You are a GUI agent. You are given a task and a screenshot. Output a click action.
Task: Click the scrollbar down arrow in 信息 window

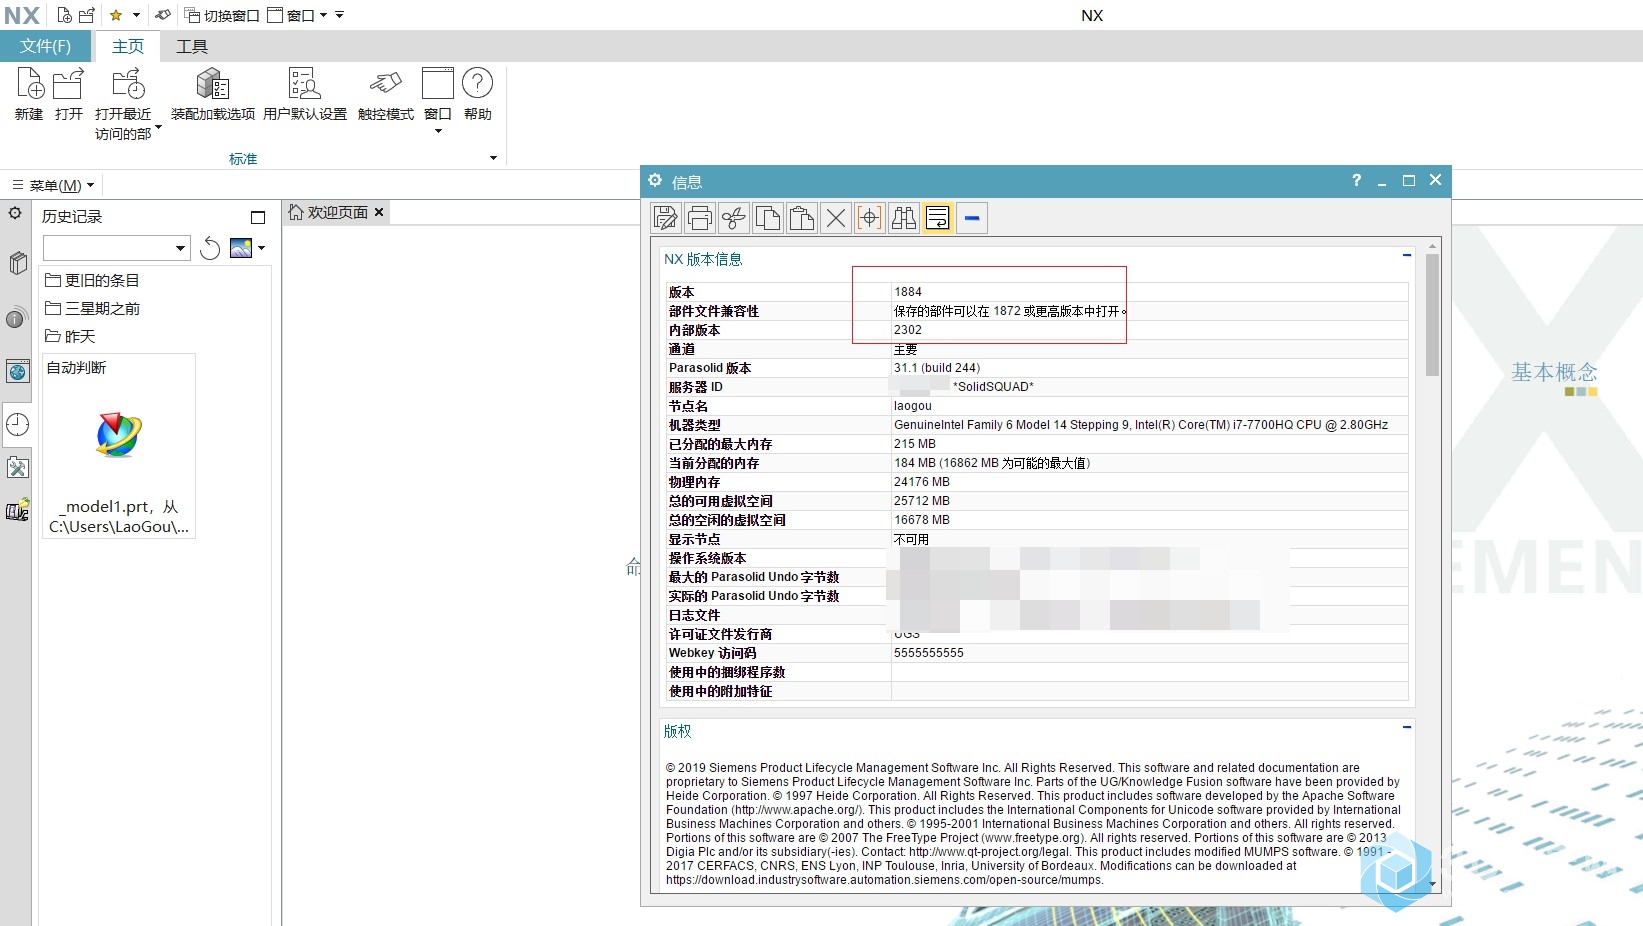[x=1433, y=884]
